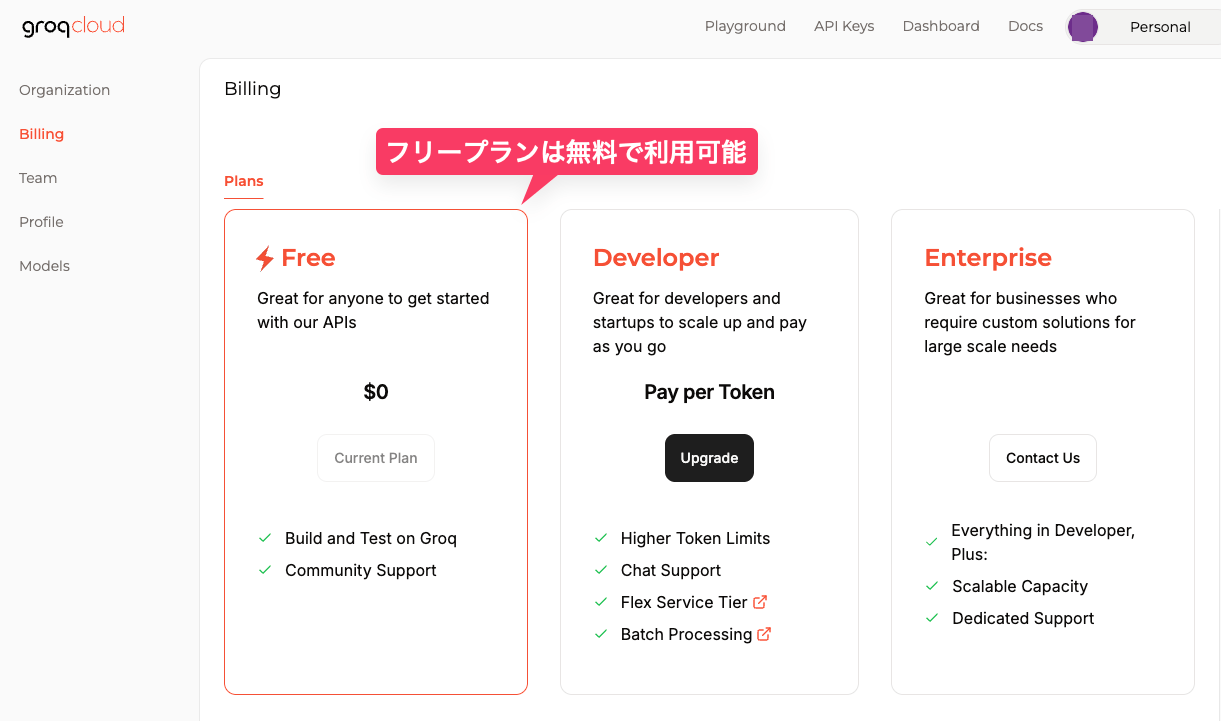Open the Dashboard nav link
This screenshot has width=1221, height=721.
[941, 26]
